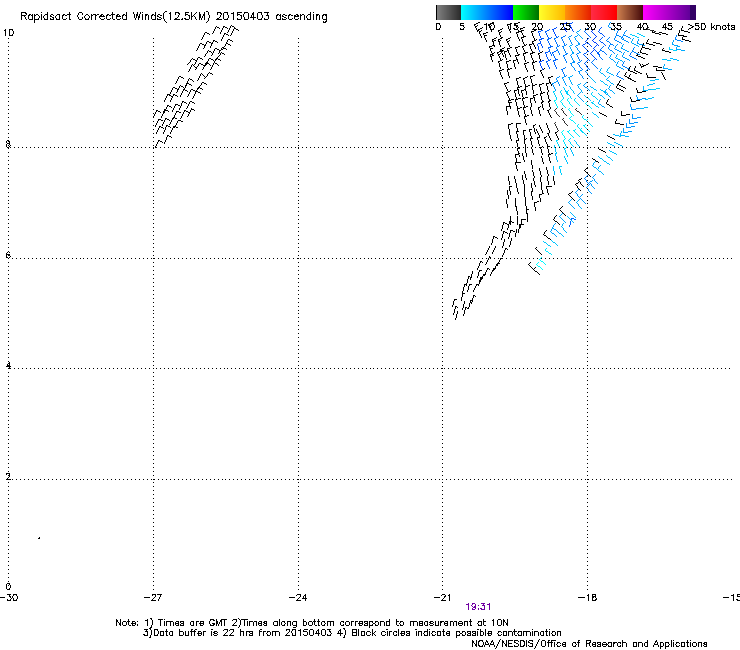Select the gray 0-5 knots color band
Screen dimensions: 740x650
[448, 12]
